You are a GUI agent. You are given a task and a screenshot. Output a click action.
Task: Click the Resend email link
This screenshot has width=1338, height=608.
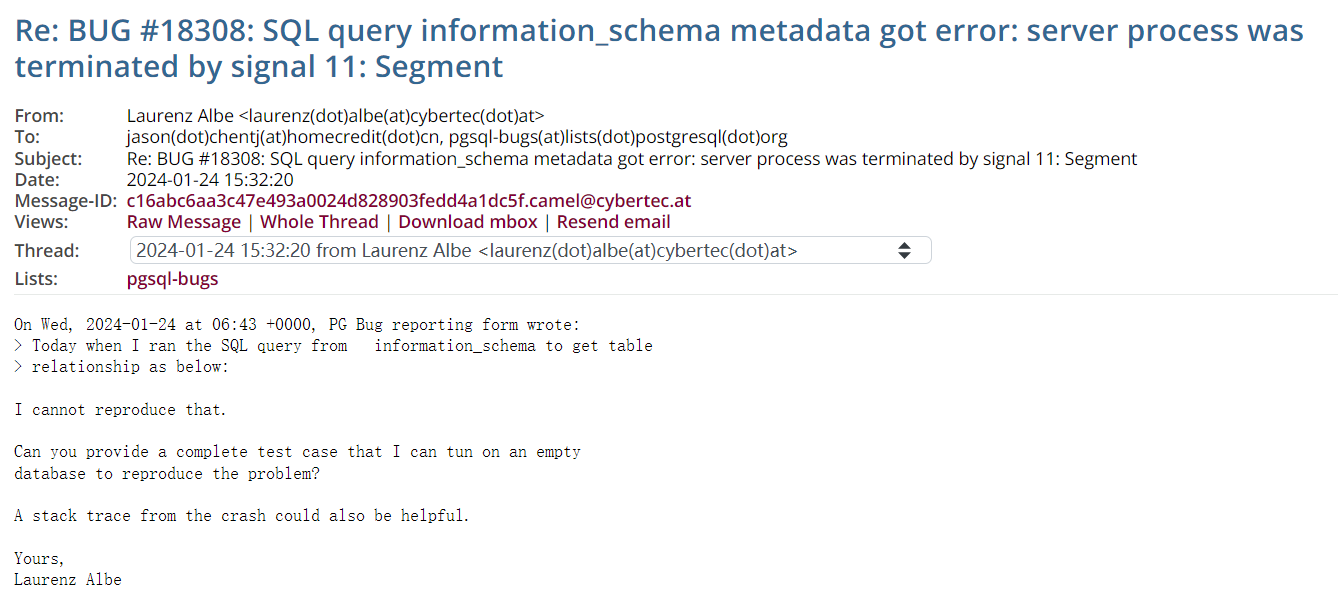click(613, 222)
